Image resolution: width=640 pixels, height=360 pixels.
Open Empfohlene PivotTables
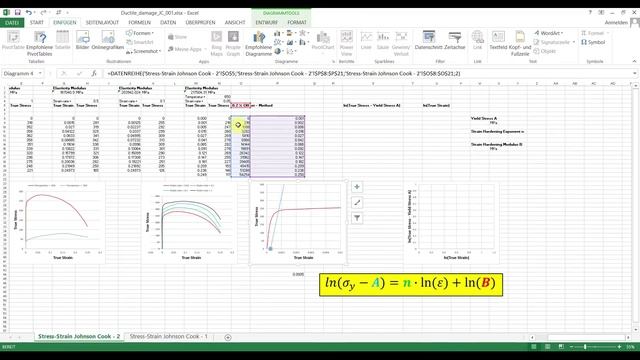click(40, 43)
